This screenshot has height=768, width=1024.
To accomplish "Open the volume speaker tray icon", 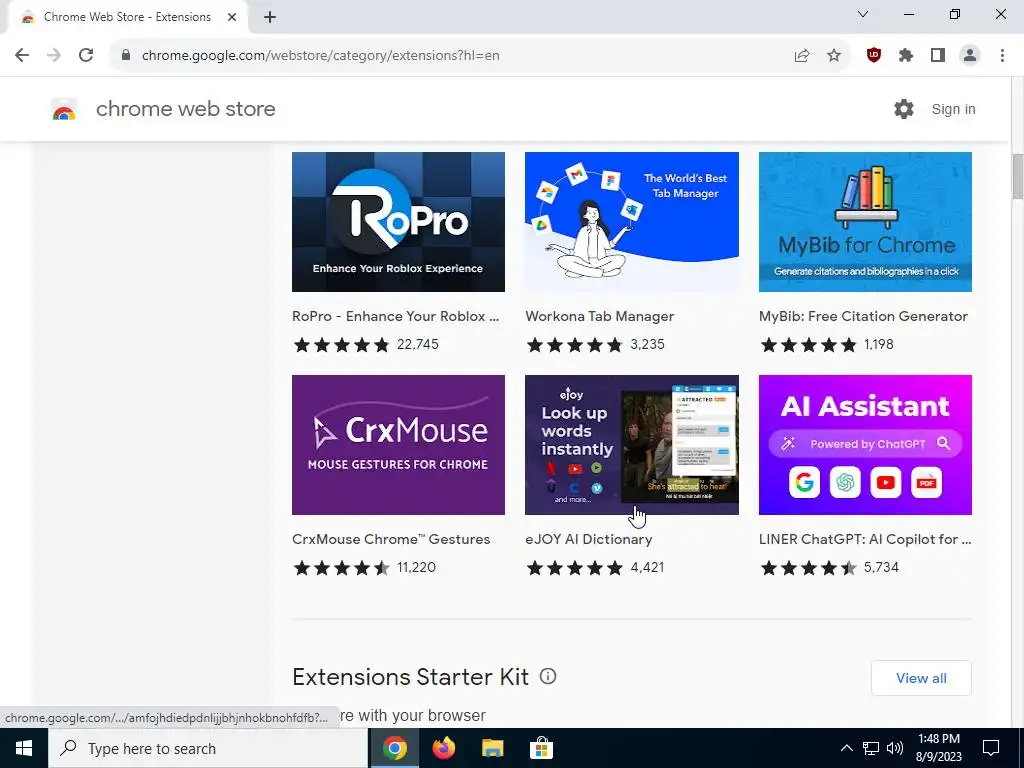I will click(895, 748).
